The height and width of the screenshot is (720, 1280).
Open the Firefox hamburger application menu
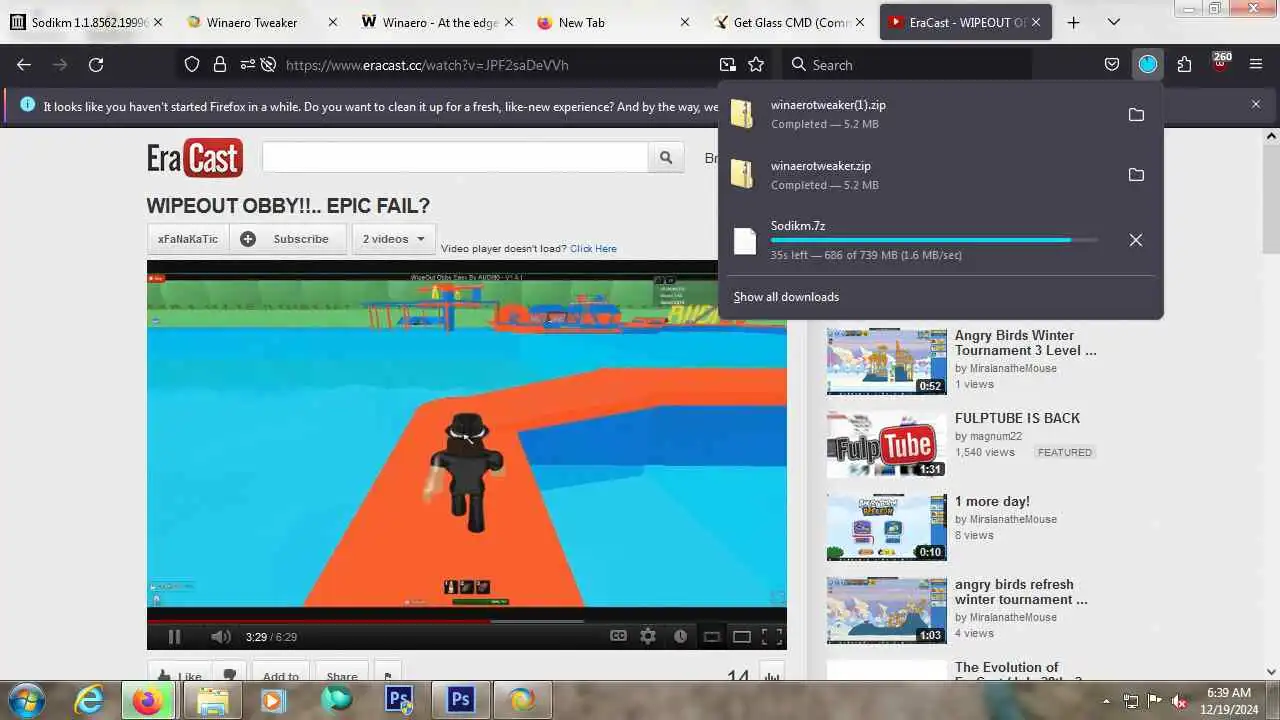(1256, 64)
